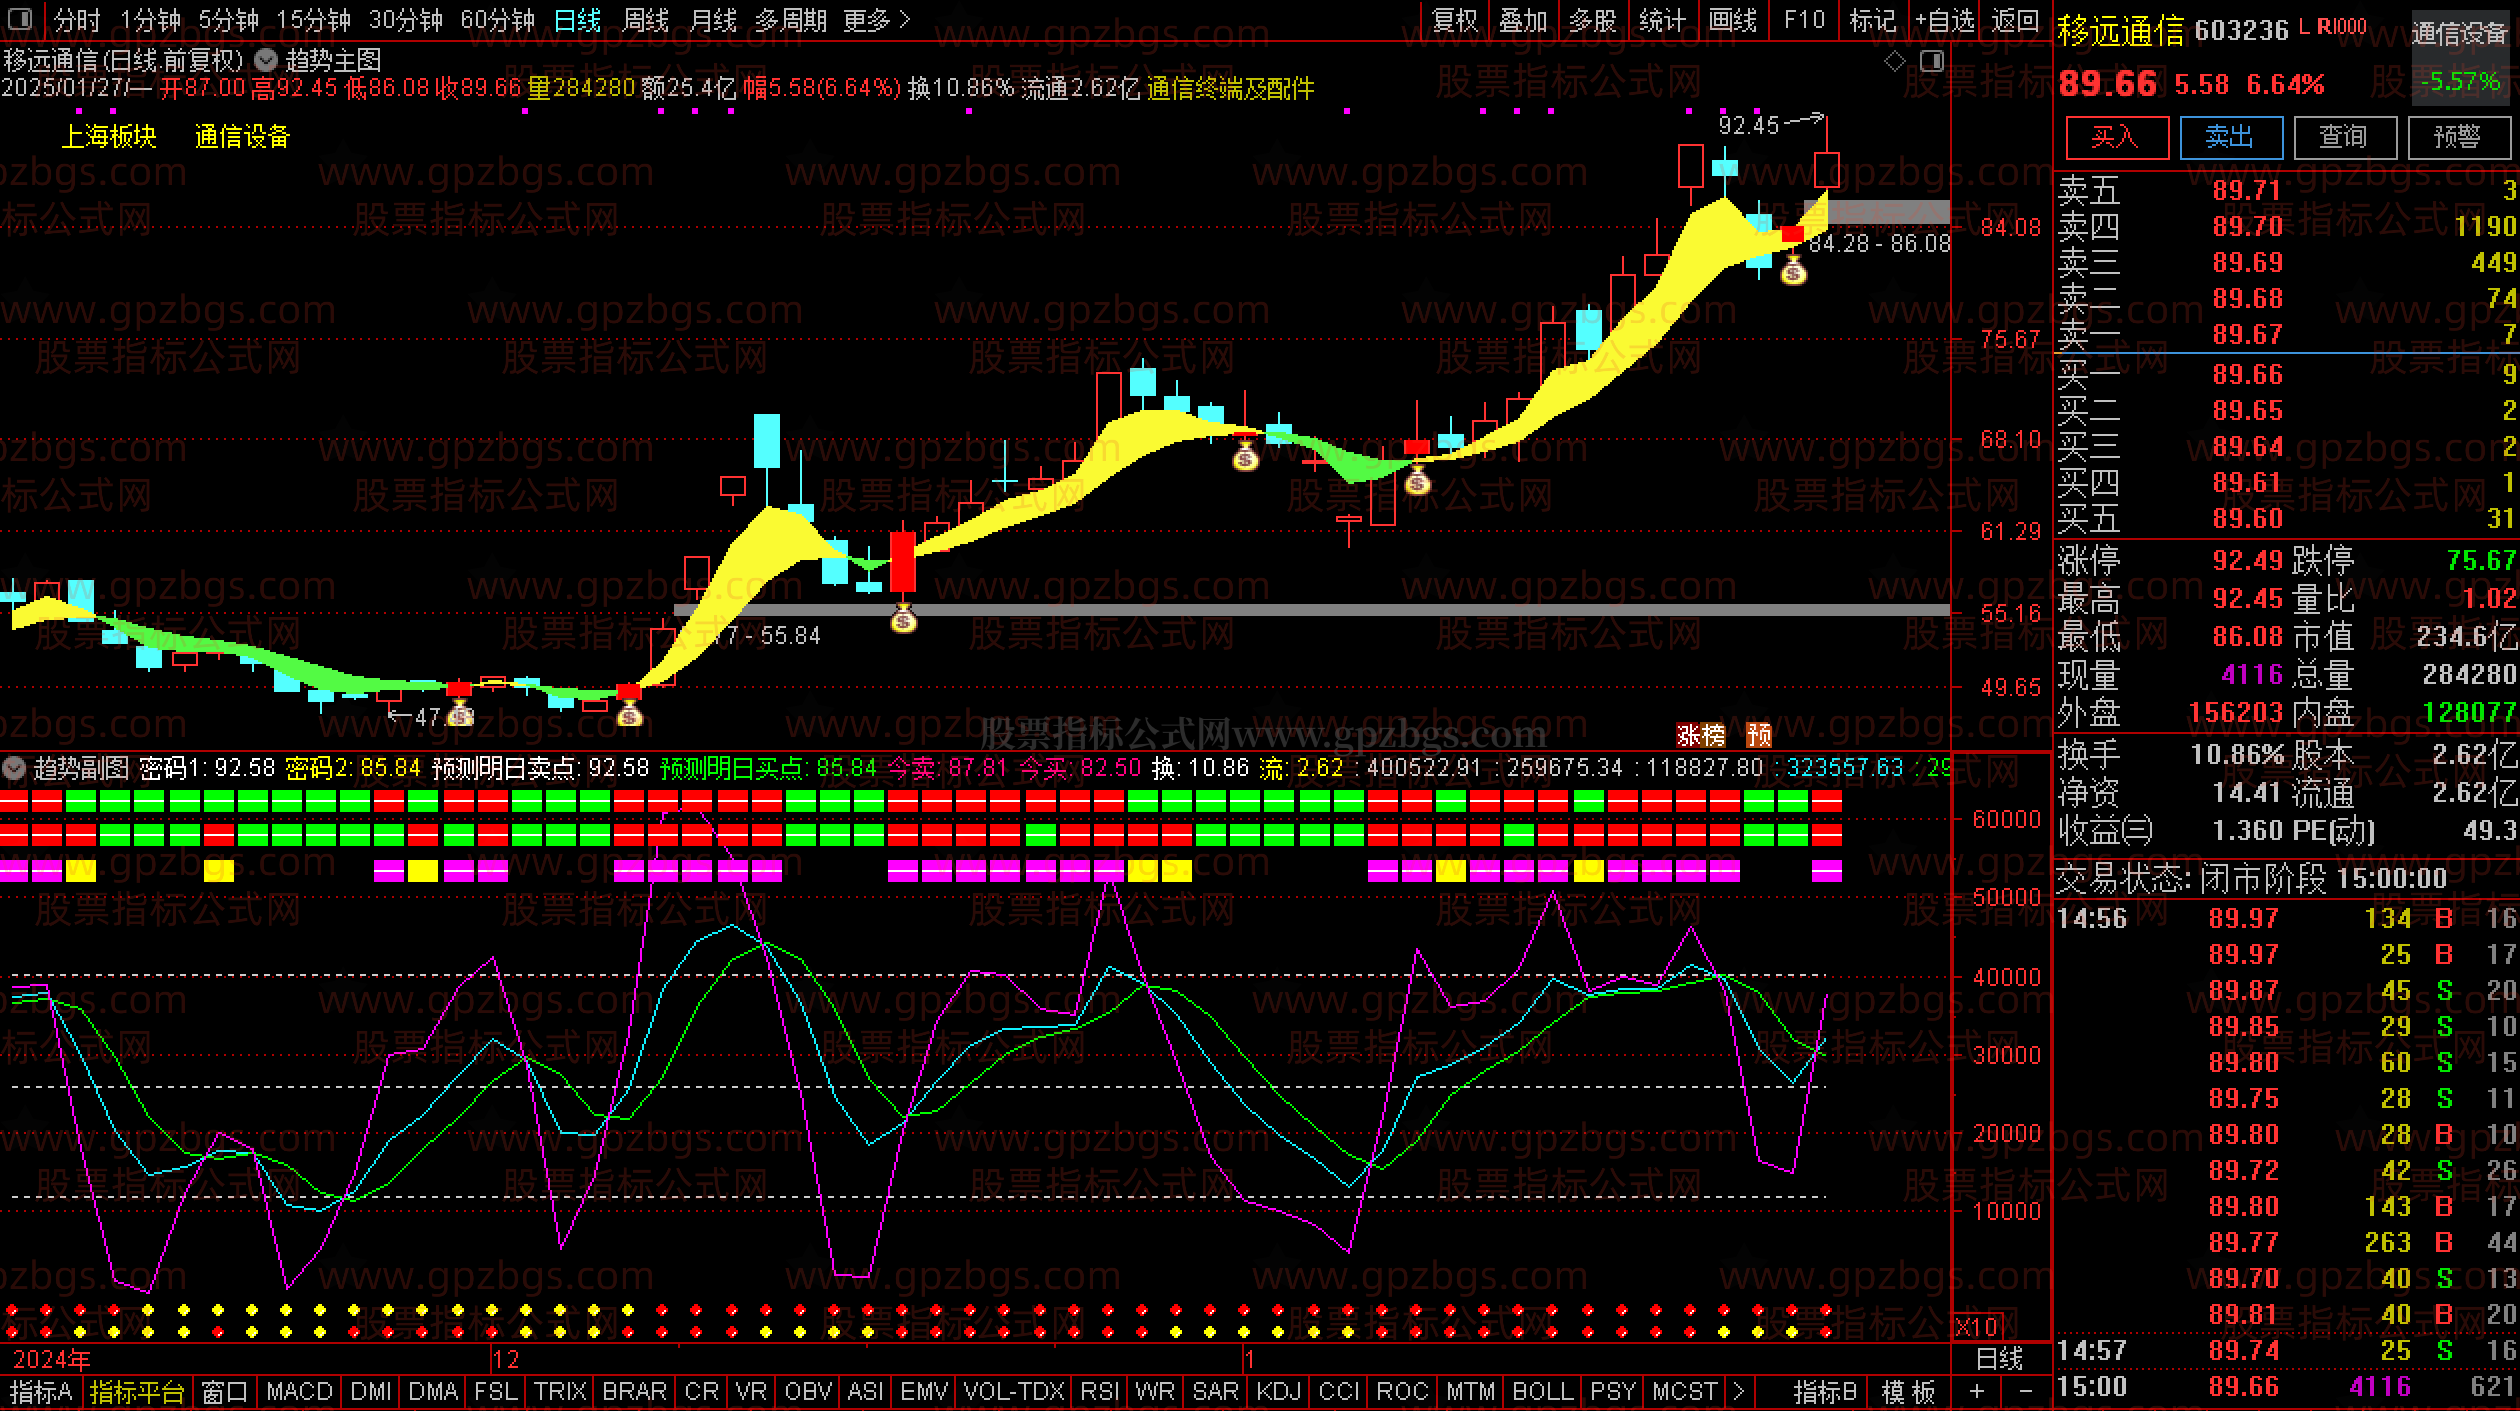Select the 指标A tab
The width and height of the screenshot is (2520, 1411).
40,1391
